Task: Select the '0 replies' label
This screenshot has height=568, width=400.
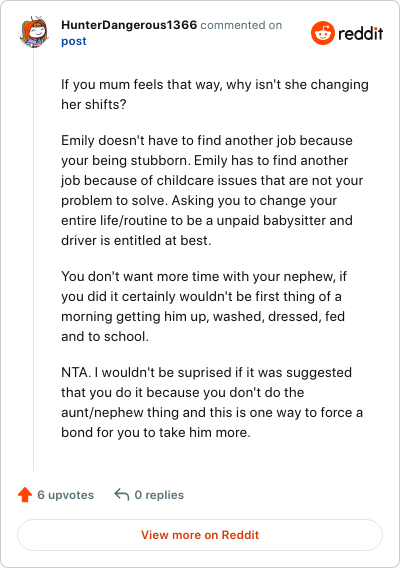Action: (159, 495)
